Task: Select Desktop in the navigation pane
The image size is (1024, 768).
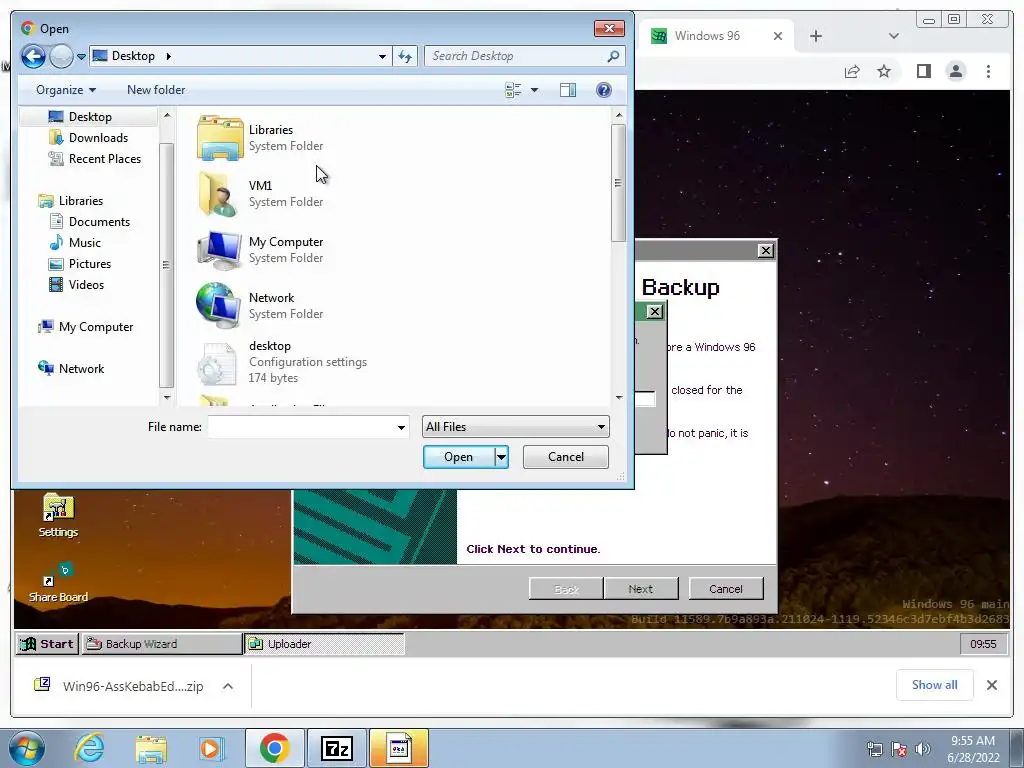Action: click(89, 117)
